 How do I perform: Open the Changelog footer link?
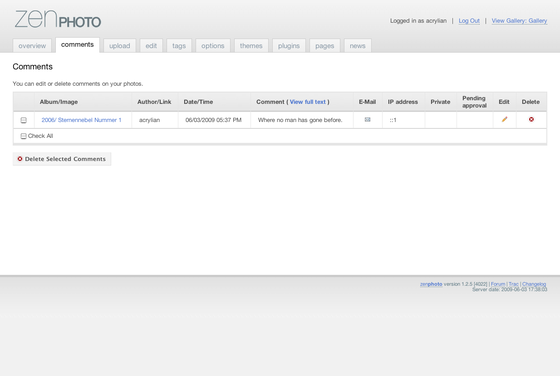pos(534,284)
